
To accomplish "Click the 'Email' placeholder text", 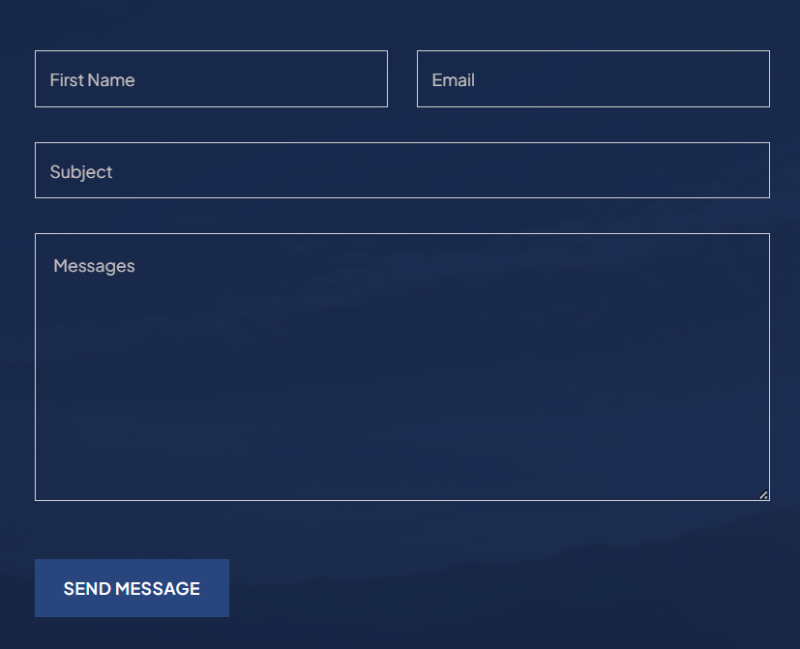I will 453,80.
